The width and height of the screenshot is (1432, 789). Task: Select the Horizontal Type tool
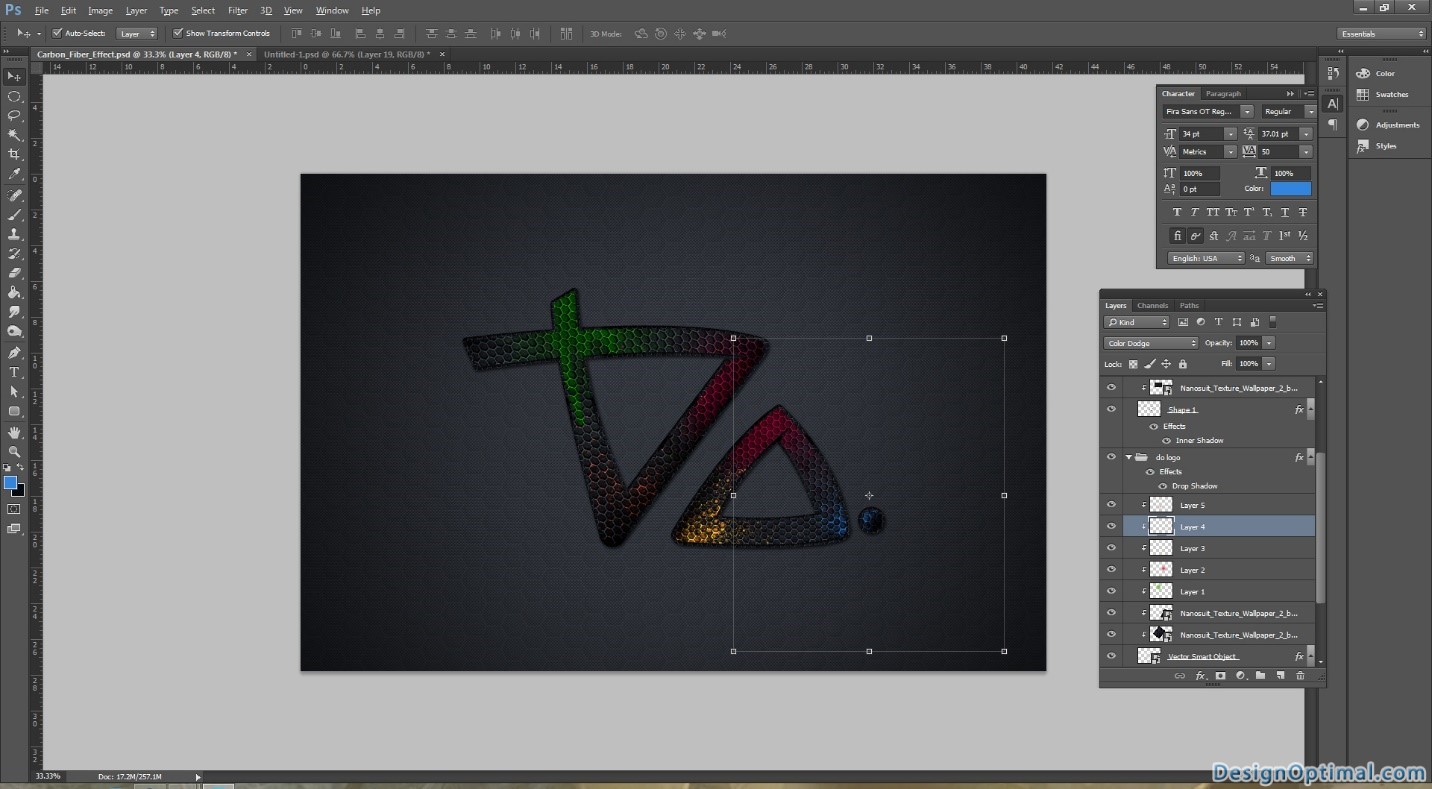click(x=14, y=372)
